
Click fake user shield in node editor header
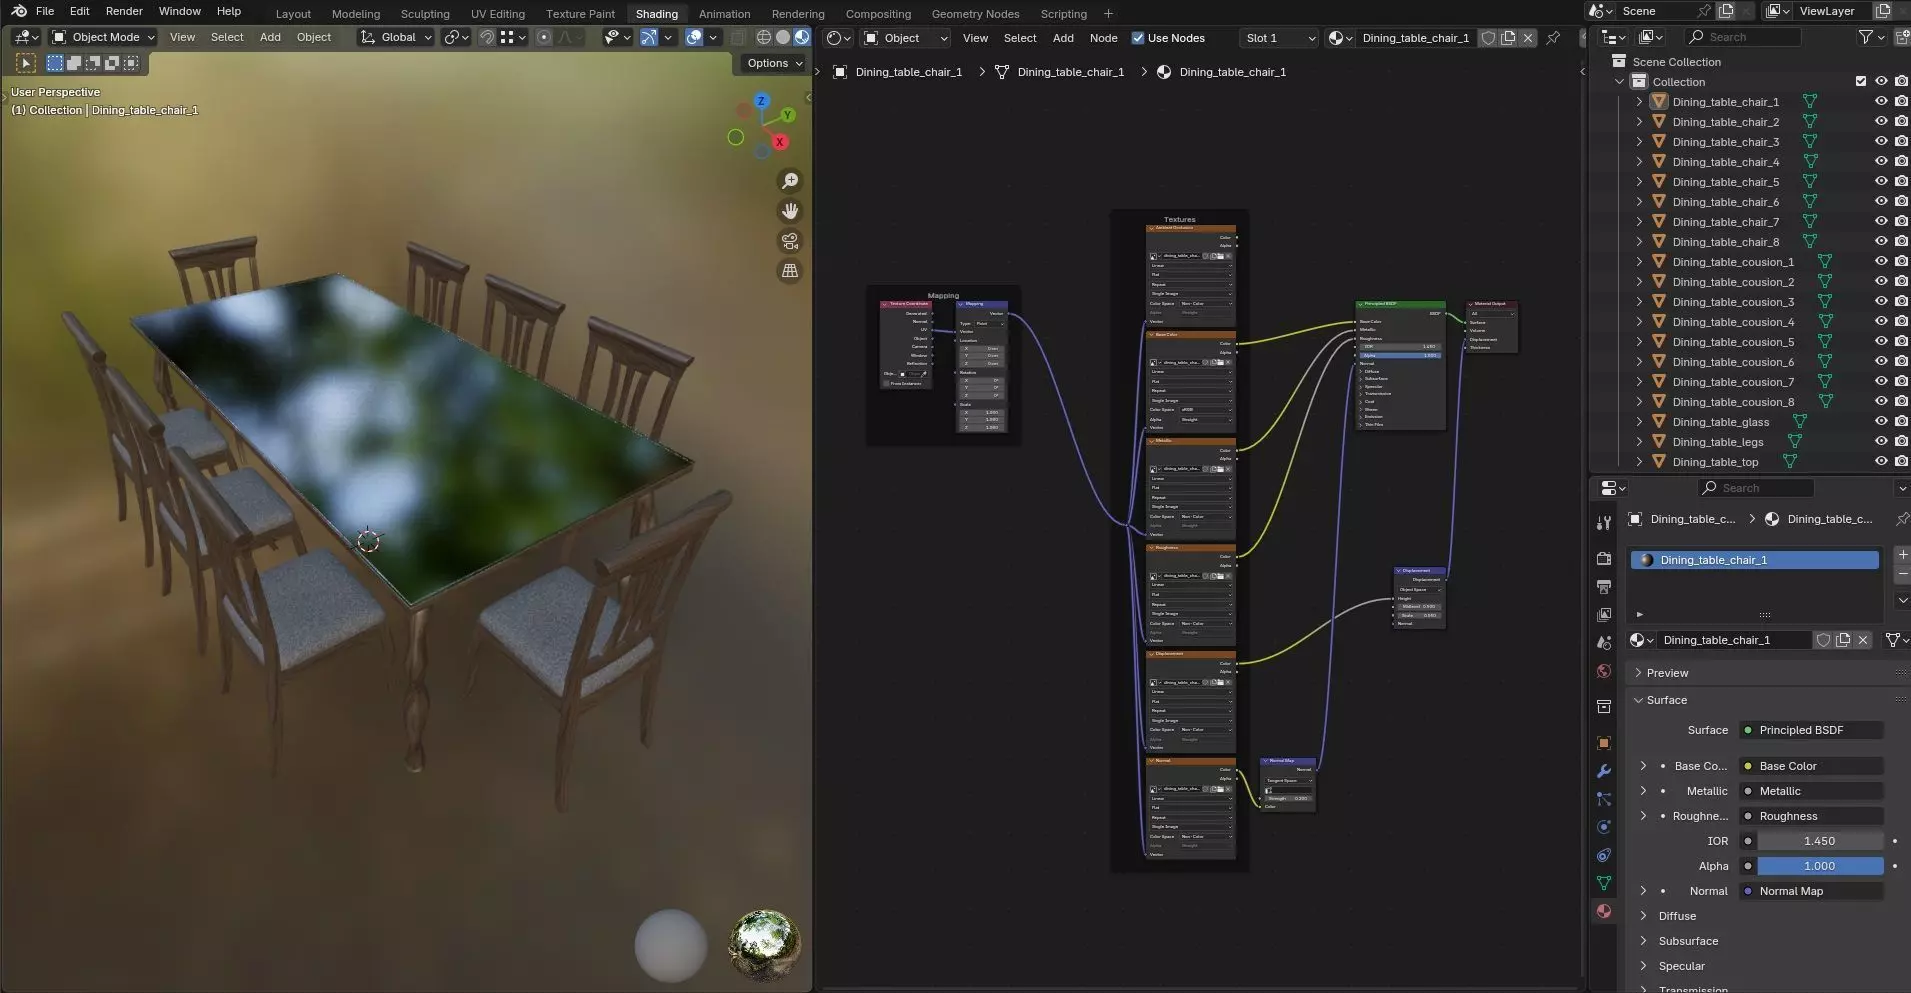coord(1488,38)
